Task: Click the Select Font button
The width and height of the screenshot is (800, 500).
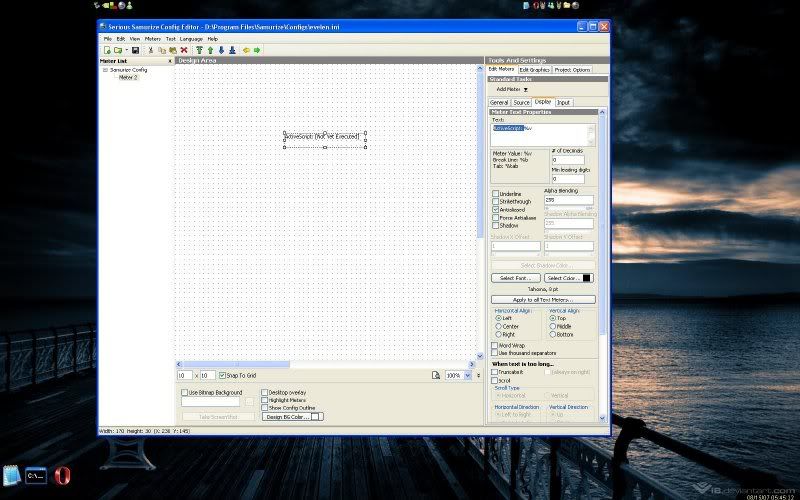Action: [x=516, y=278]
